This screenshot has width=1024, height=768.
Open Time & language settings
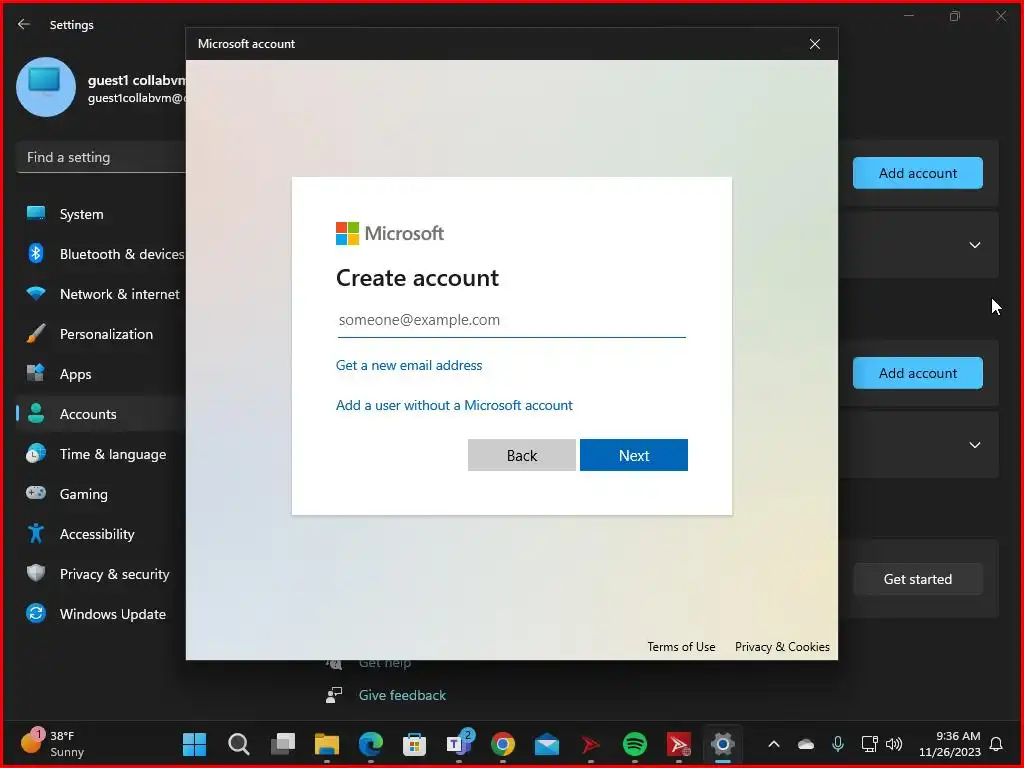101,454
